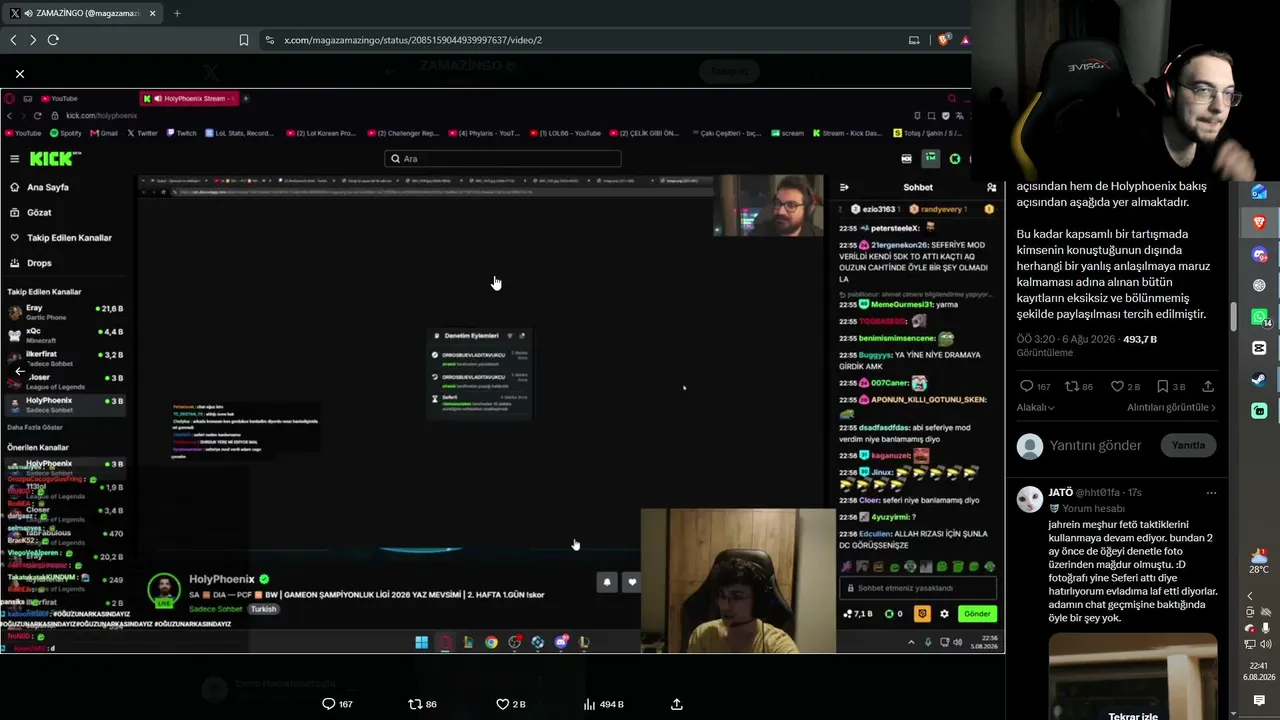Image resolution: width=1280 pixels, height=720 pixels.
Task: Select the HolyPhoenix Stream tab in recorded browser
Action: [188, 98]
